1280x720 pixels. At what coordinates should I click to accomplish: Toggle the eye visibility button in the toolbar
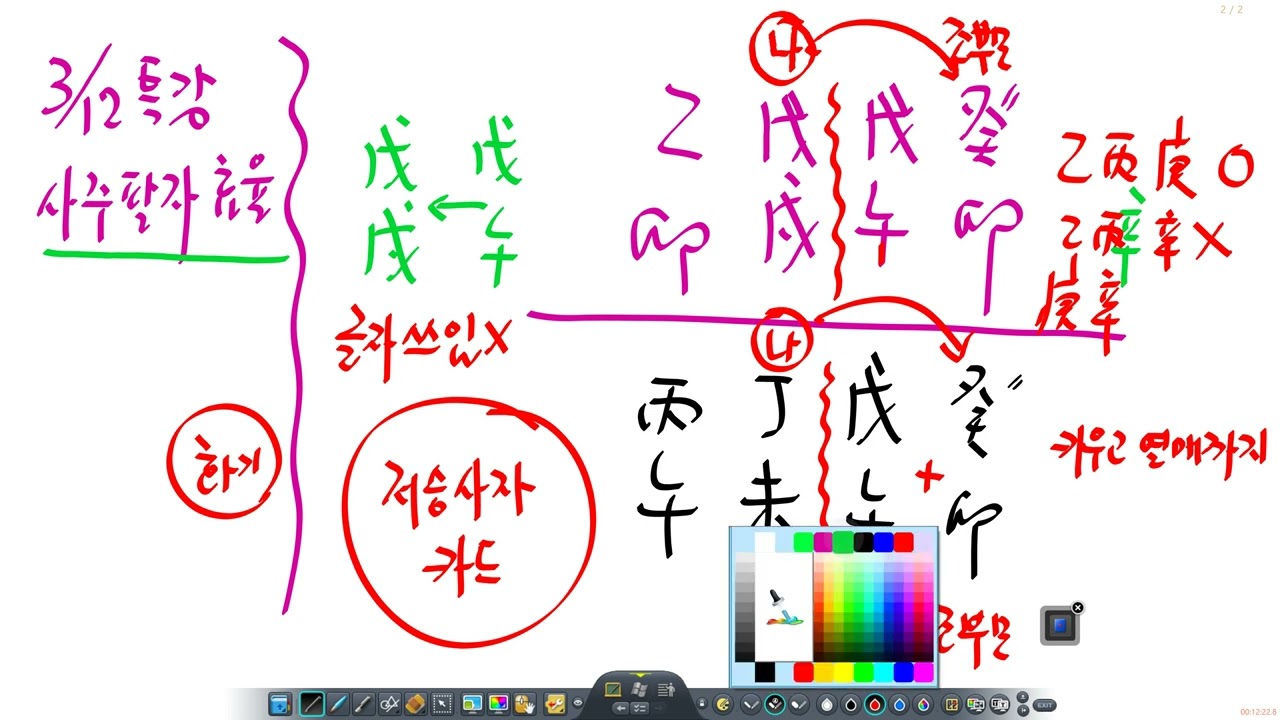[x=578, y=702]
